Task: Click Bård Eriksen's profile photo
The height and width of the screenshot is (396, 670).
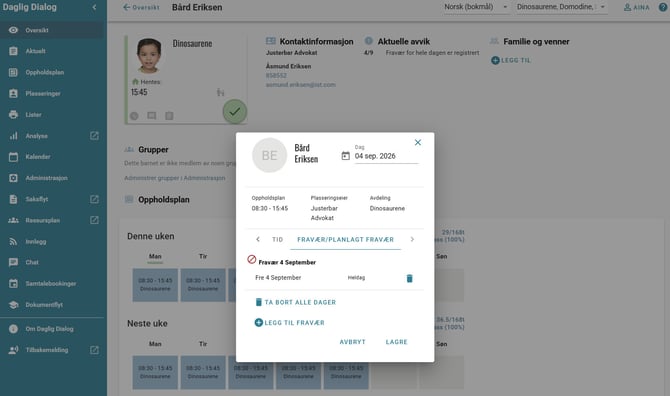Action: (149, 56)
